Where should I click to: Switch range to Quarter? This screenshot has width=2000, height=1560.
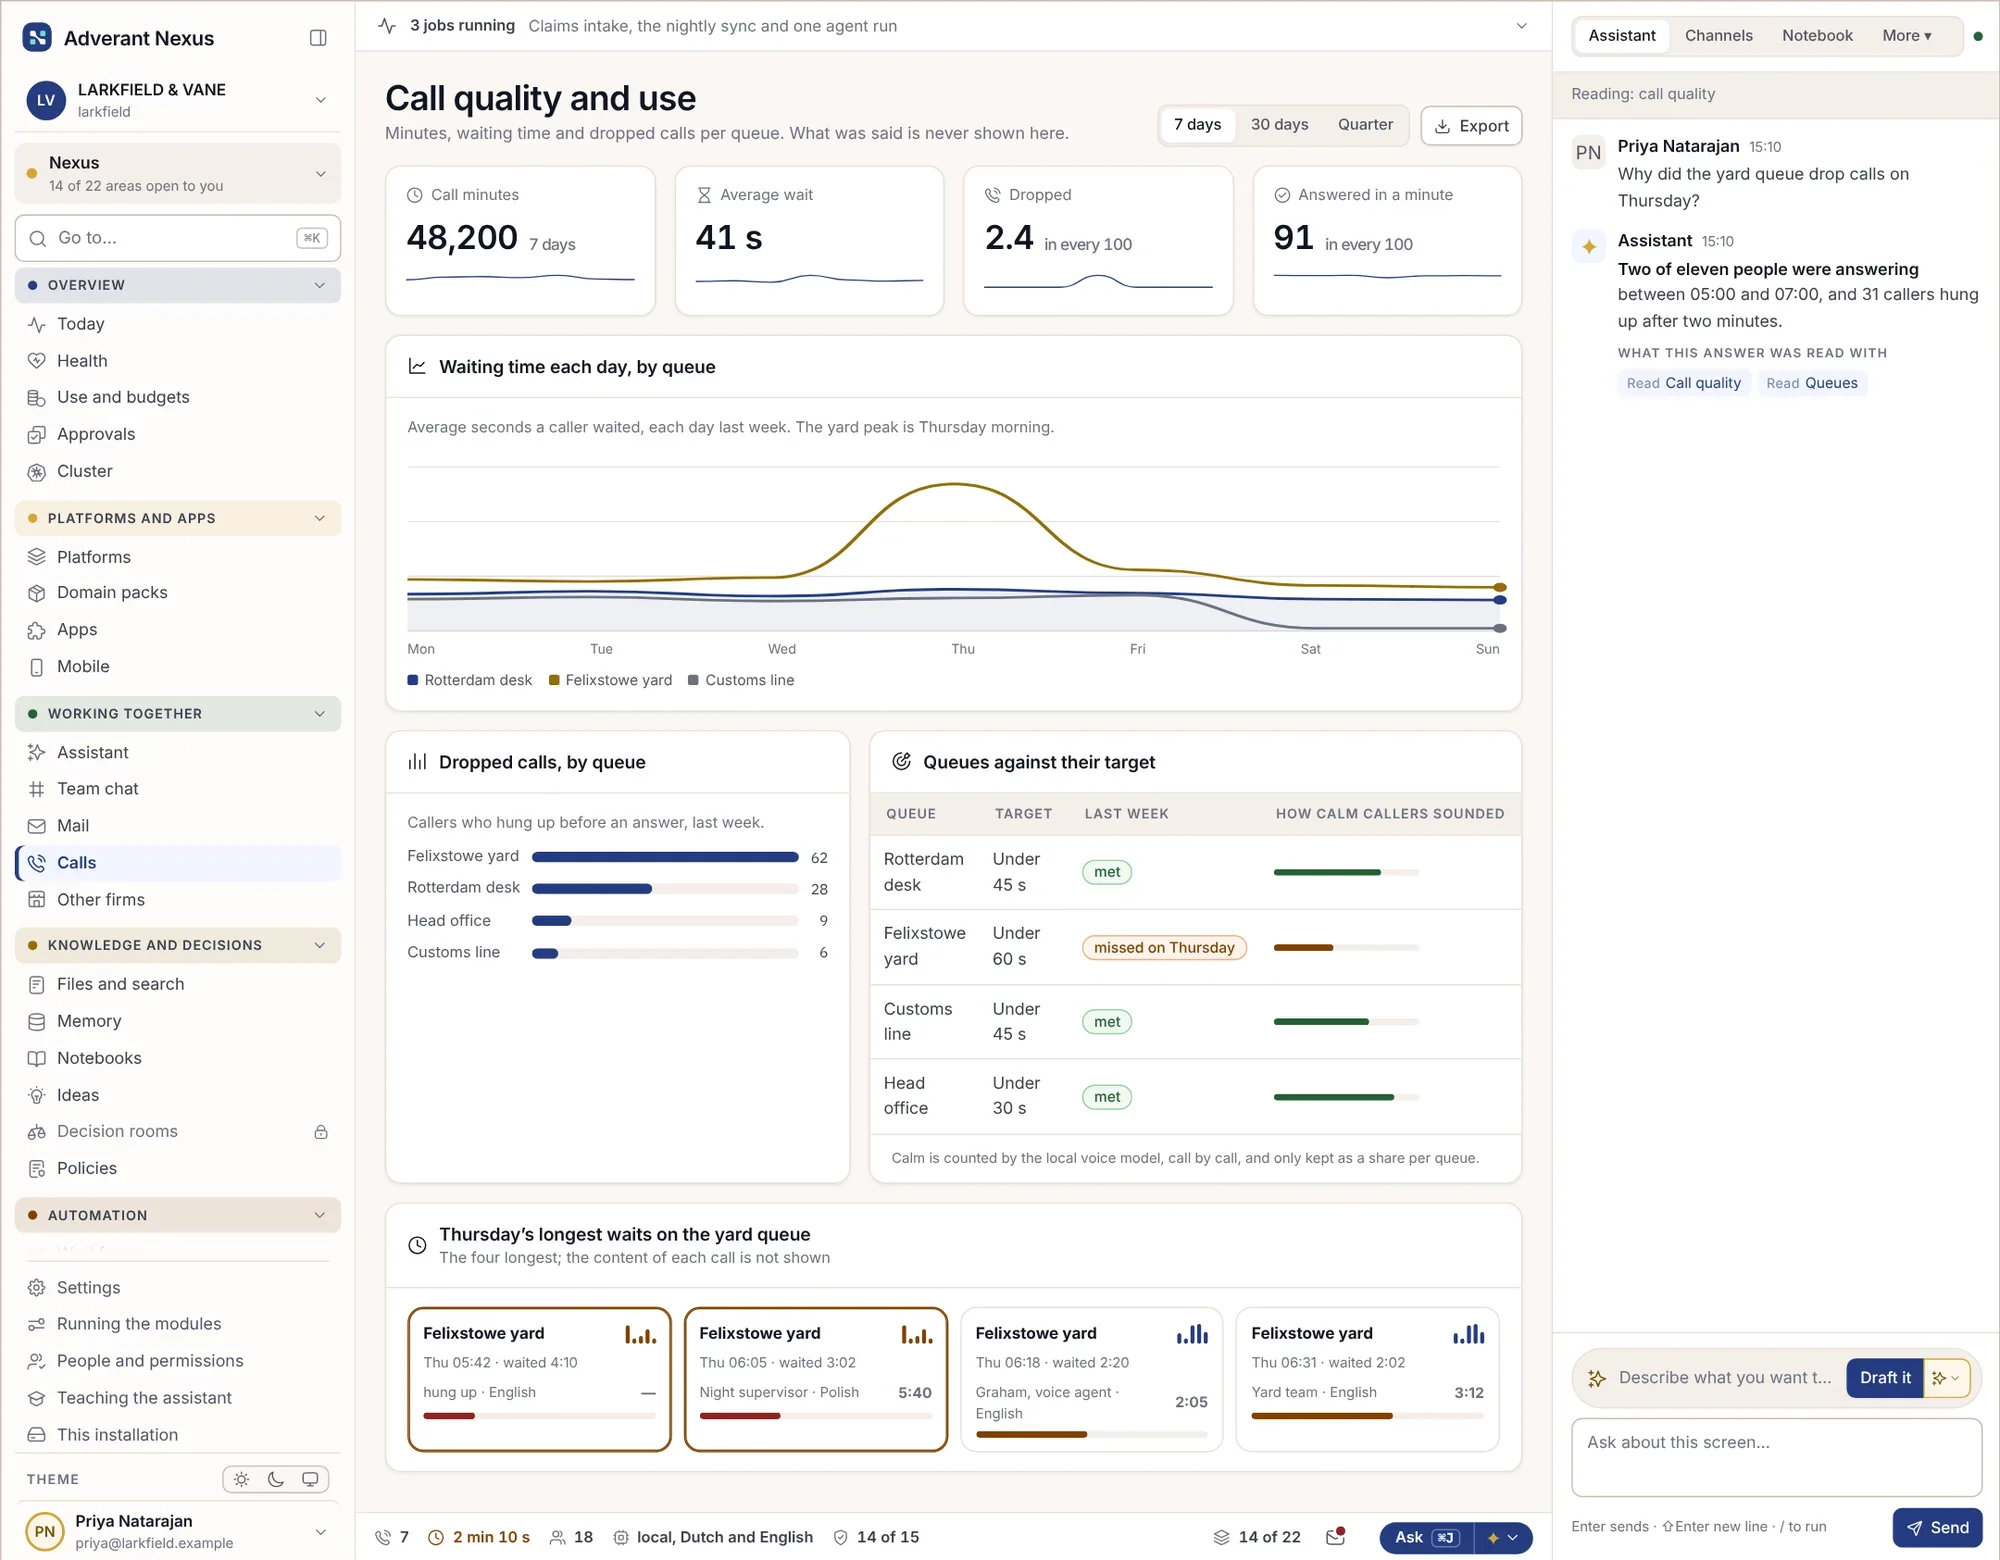pyautogui.click(x=1365, y=125)
